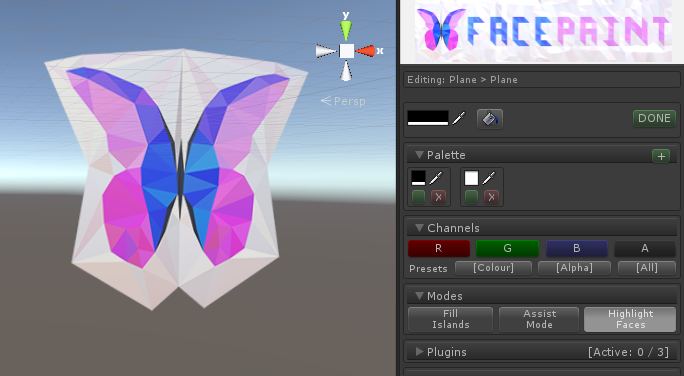Click the red X axis gizmo cone
The image size is (684, 376).
366,51
